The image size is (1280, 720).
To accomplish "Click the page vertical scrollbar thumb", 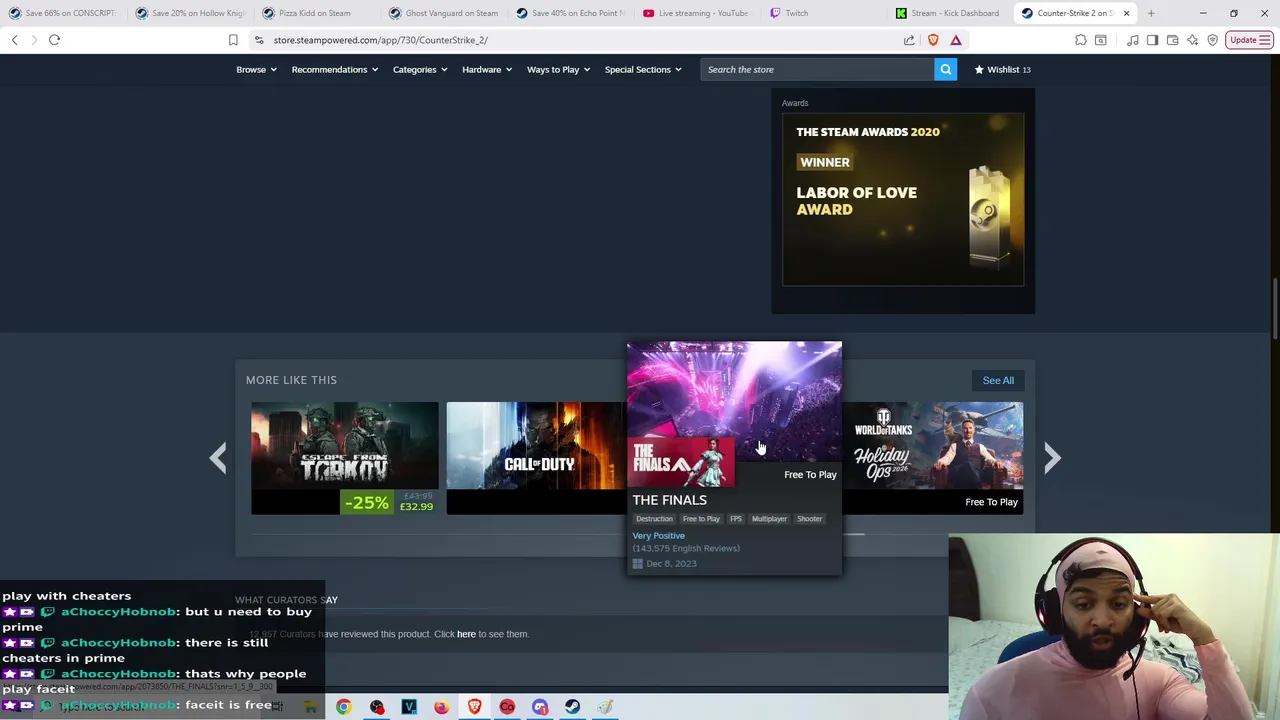I will pyautogui.click(x=1274, y=309).
